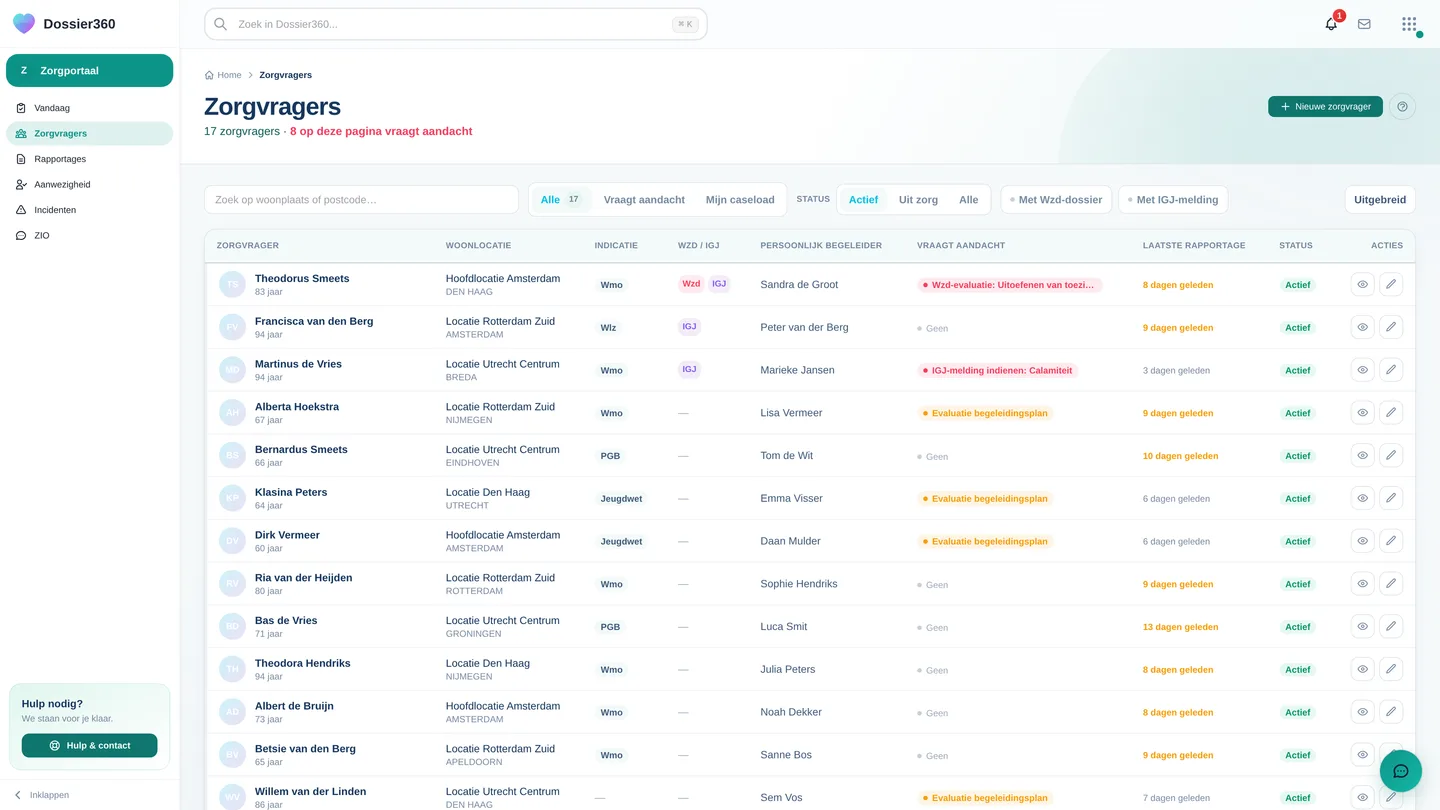Switch to Mijn caseload tab
The width and height of the screenshot is (1440, 810).
coord(740,200)
